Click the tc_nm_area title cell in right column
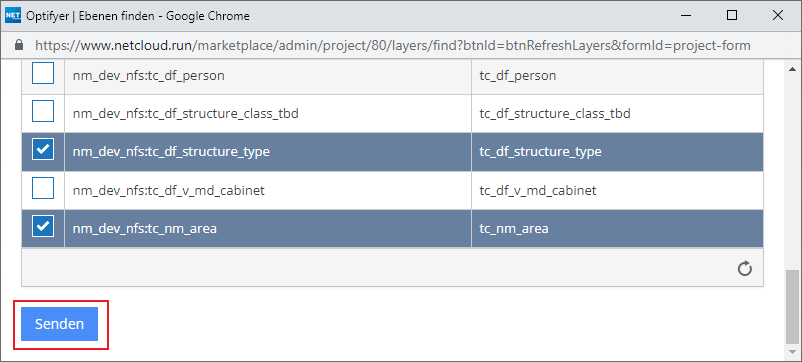 click(x=617, y=229)
